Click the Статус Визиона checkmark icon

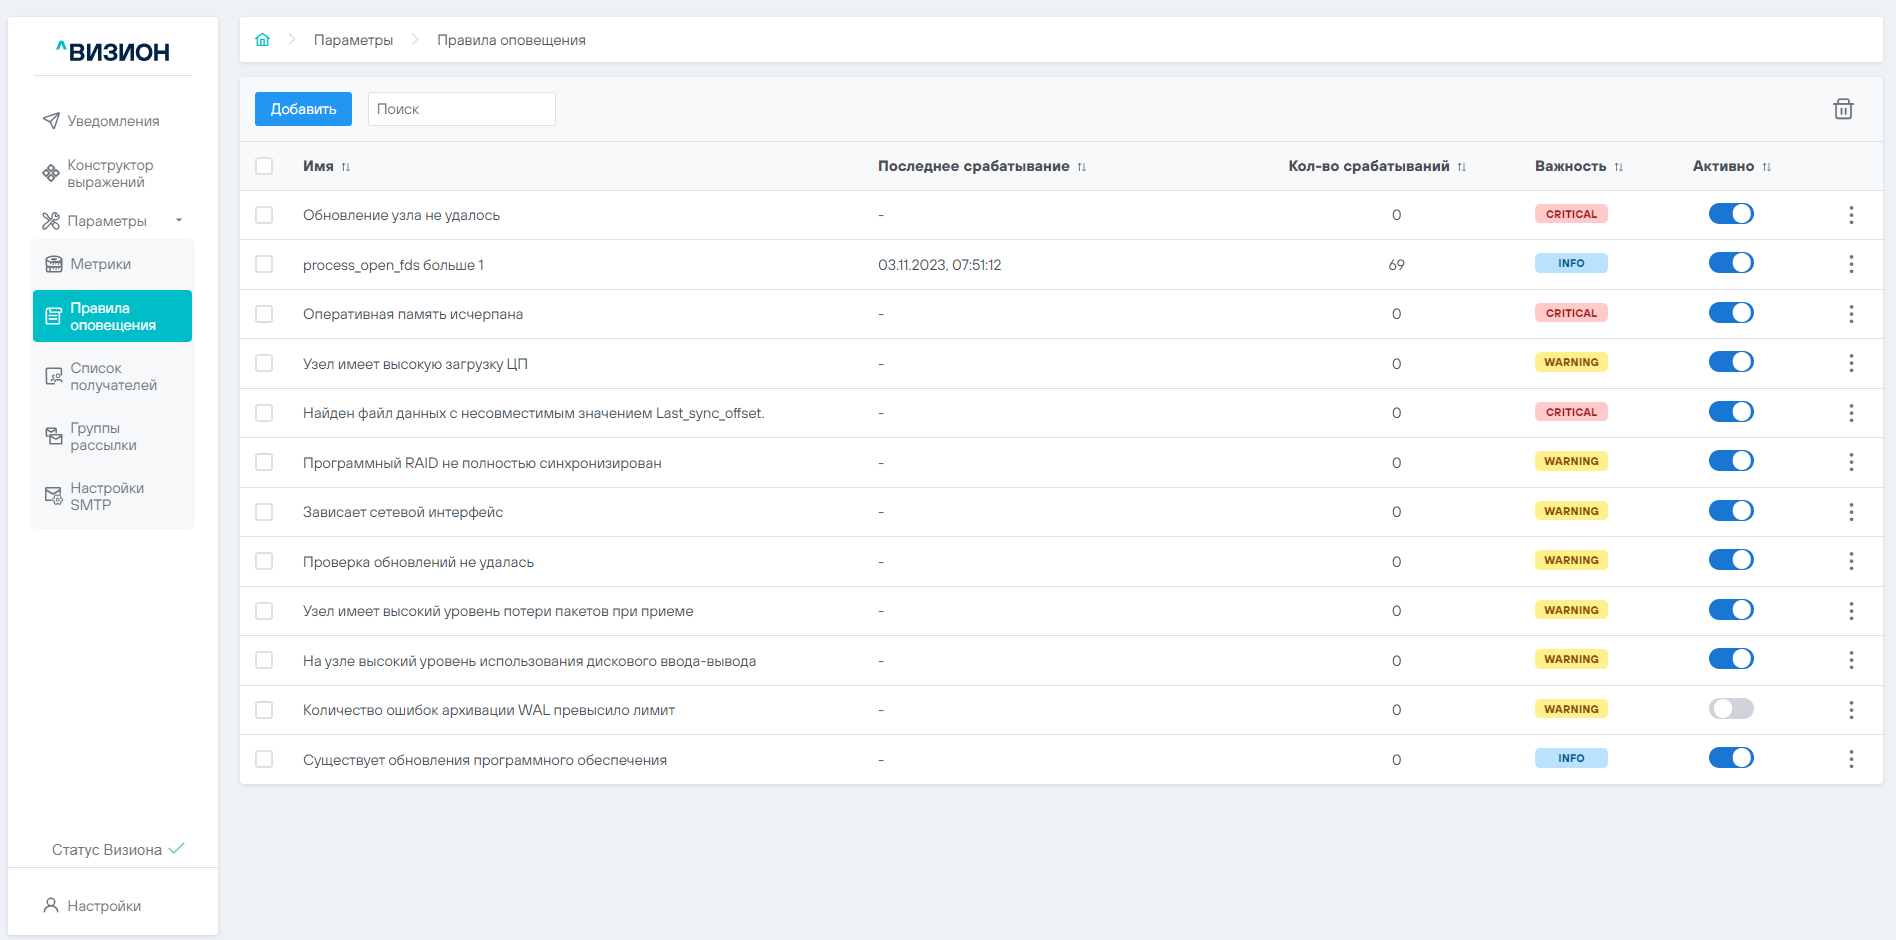(x=177, y=849)
